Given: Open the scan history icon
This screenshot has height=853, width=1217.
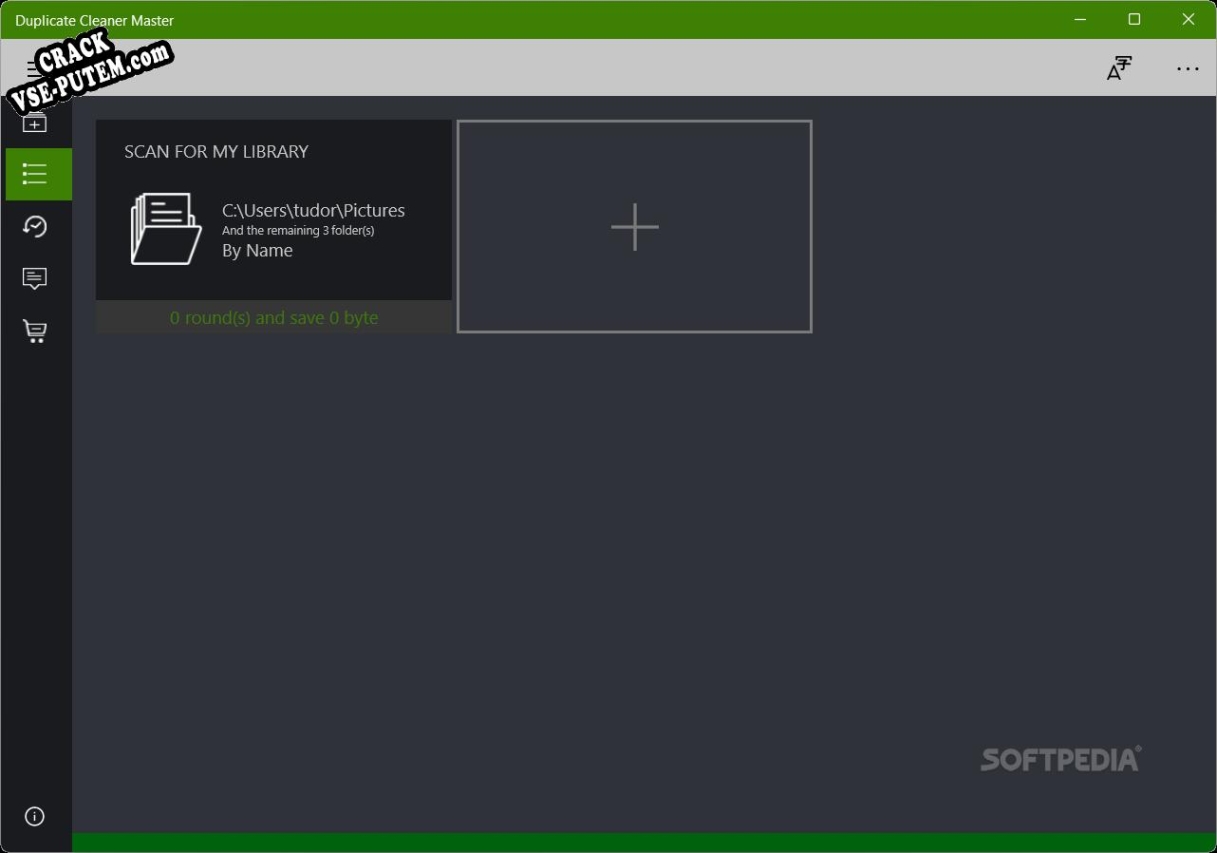Looking at the screenshot, I should pos(35,227).
